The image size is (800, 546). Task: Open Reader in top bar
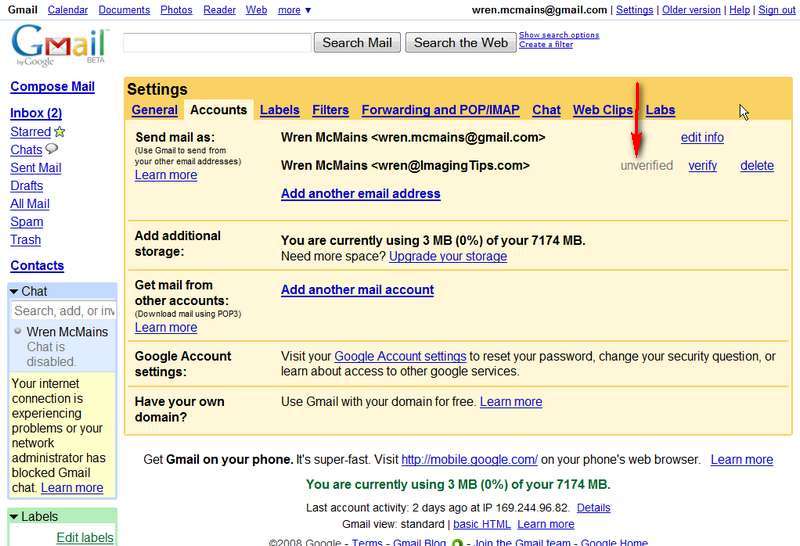(219, 10)
